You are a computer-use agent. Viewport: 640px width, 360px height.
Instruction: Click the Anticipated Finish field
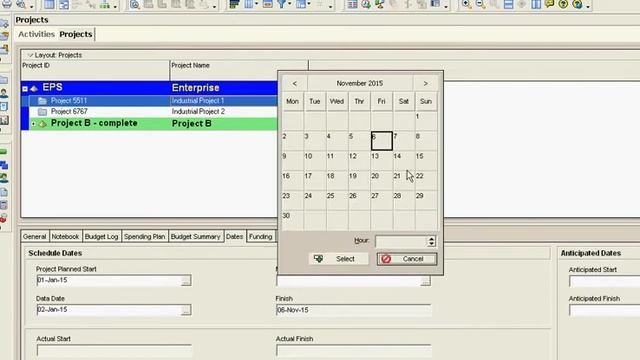[x=604, y=311]
